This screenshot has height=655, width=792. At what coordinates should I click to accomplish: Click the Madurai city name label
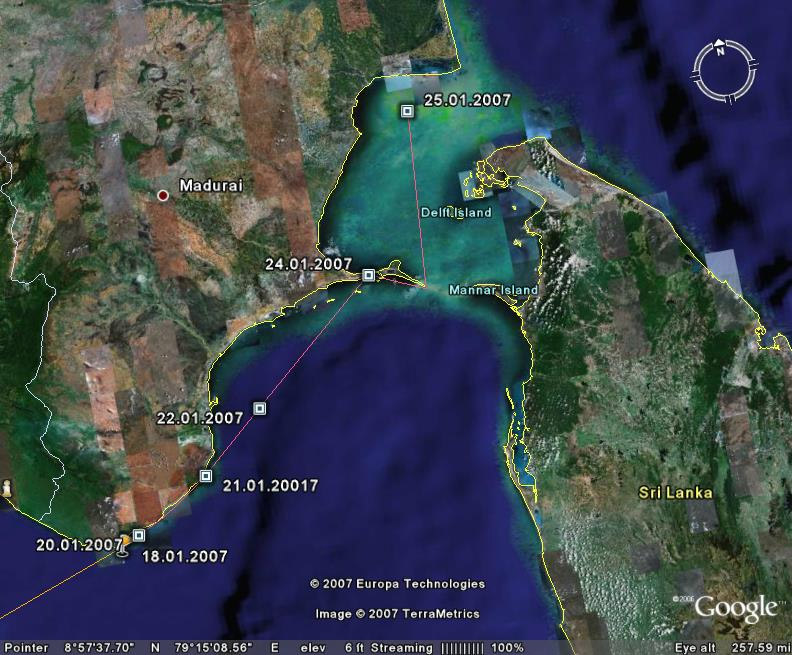(x=211, y=186)
